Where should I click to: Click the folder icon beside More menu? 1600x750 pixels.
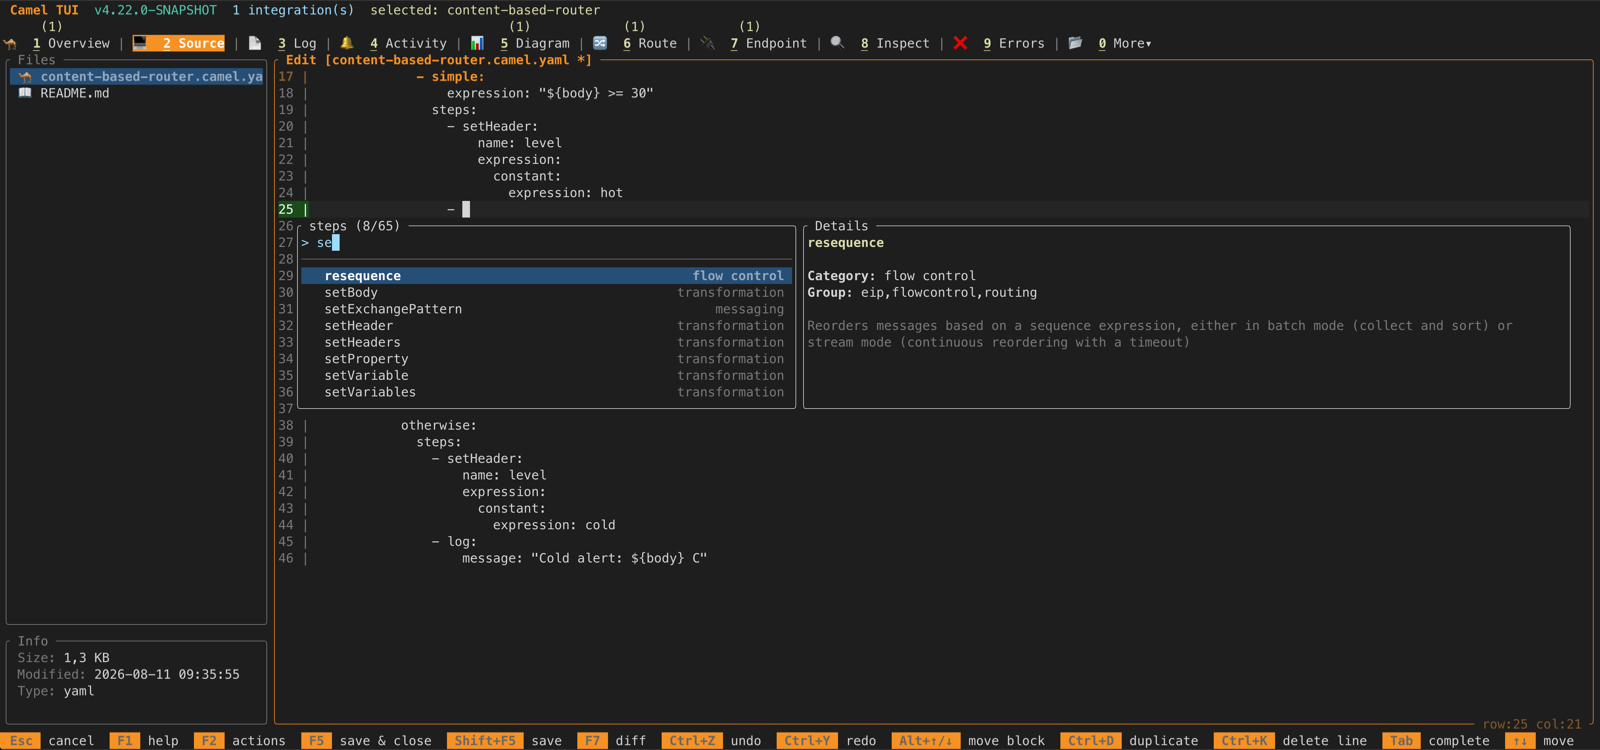[x=1075, y=43]
